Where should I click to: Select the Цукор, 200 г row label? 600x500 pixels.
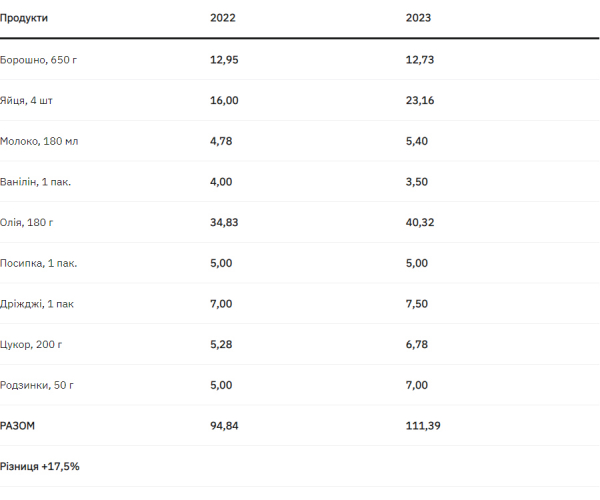click(x=32, y=345)
